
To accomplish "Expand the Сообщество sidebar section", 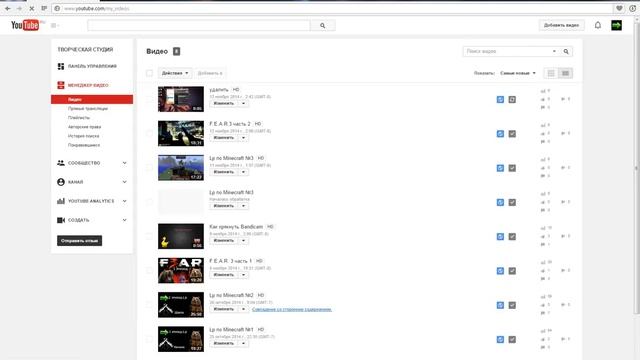I will pyautogui.click(x=124, y=163).
